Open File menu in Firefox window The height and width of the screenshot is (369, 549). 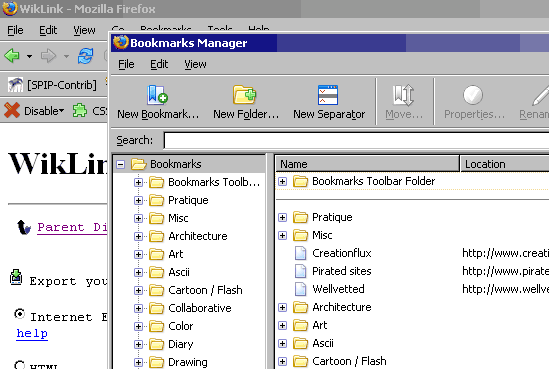tap(15, 30)
